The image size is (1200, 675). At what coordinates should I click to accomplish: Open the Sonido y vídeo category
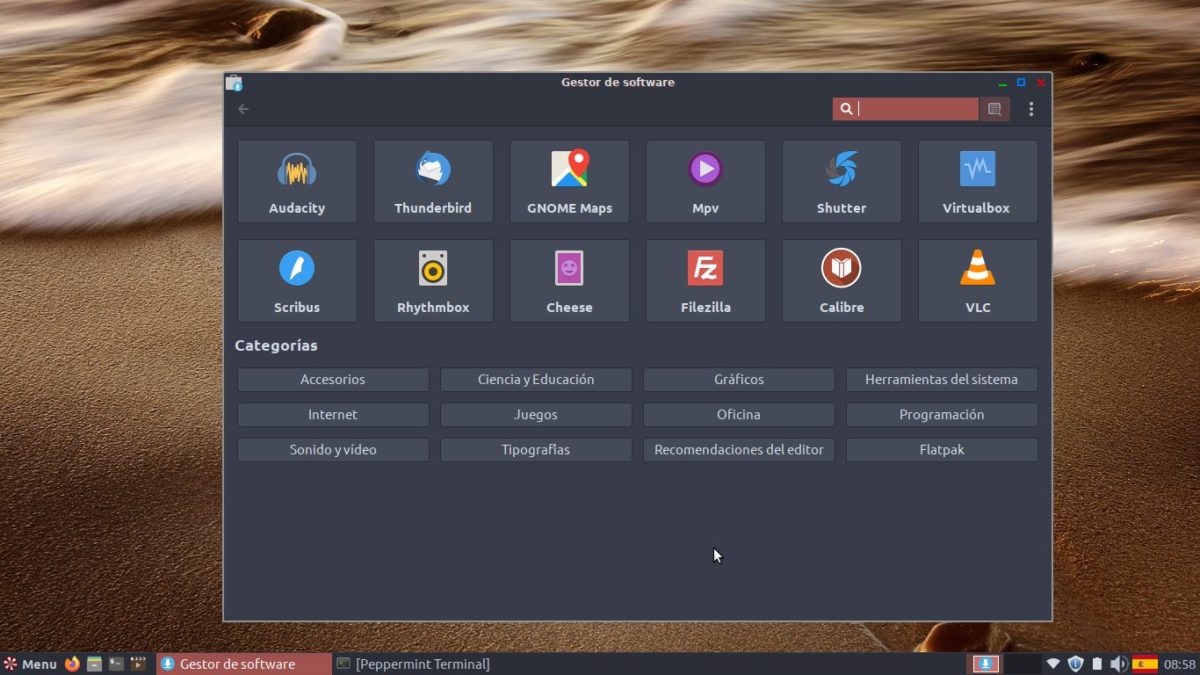coord(333,450)
